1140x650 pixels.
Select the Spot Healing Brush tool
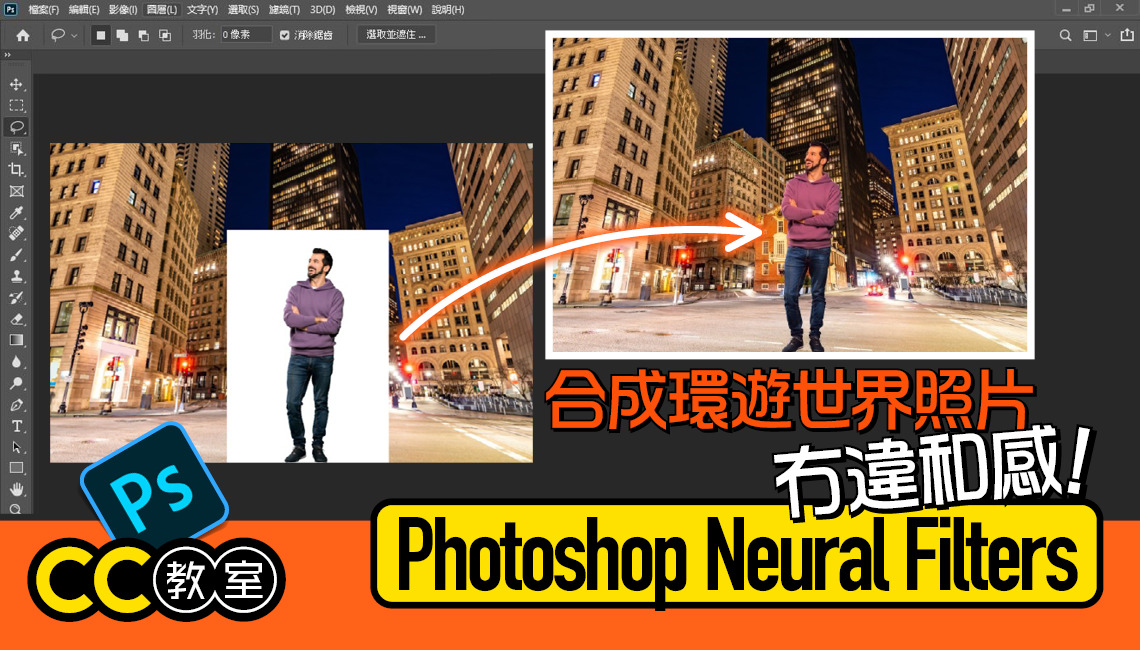tap(16, 233)
